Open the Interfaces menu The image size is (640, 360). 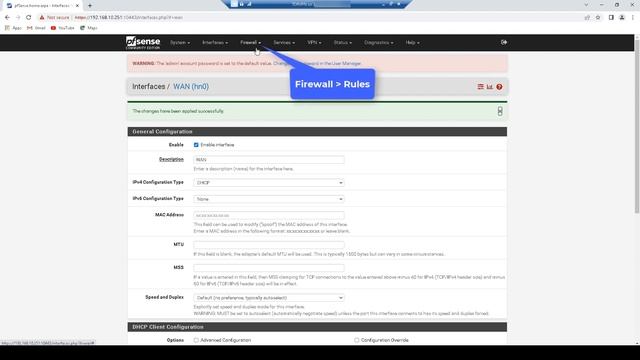coord(215,42)
